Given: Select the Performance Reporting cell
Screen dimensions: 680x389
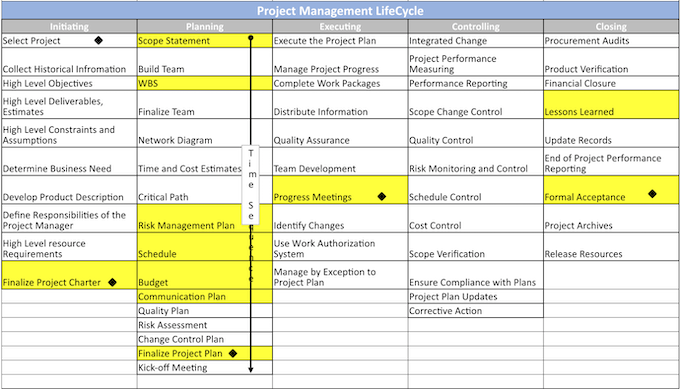Looking at the screenshot, I should 475,83.
